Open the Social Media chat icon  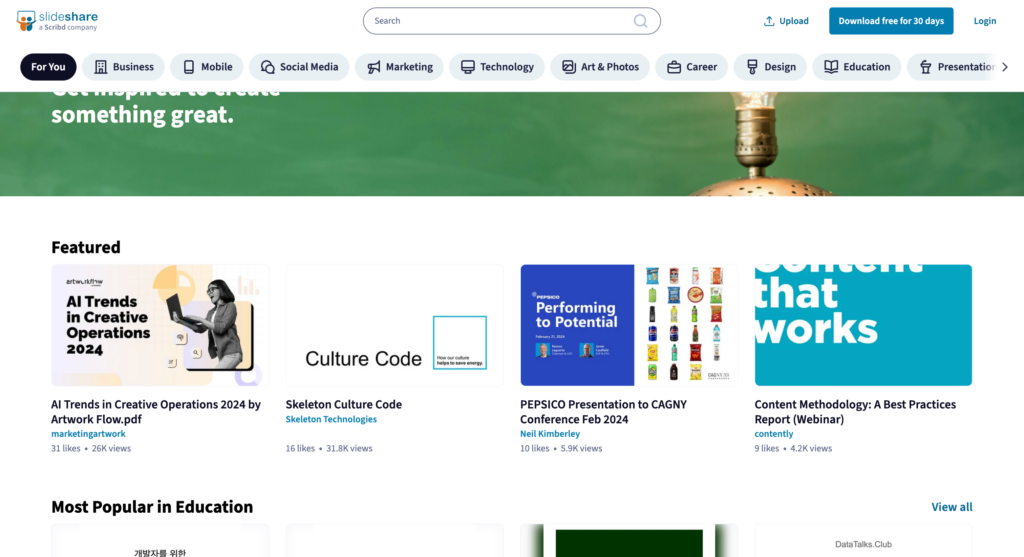[268, 67]
